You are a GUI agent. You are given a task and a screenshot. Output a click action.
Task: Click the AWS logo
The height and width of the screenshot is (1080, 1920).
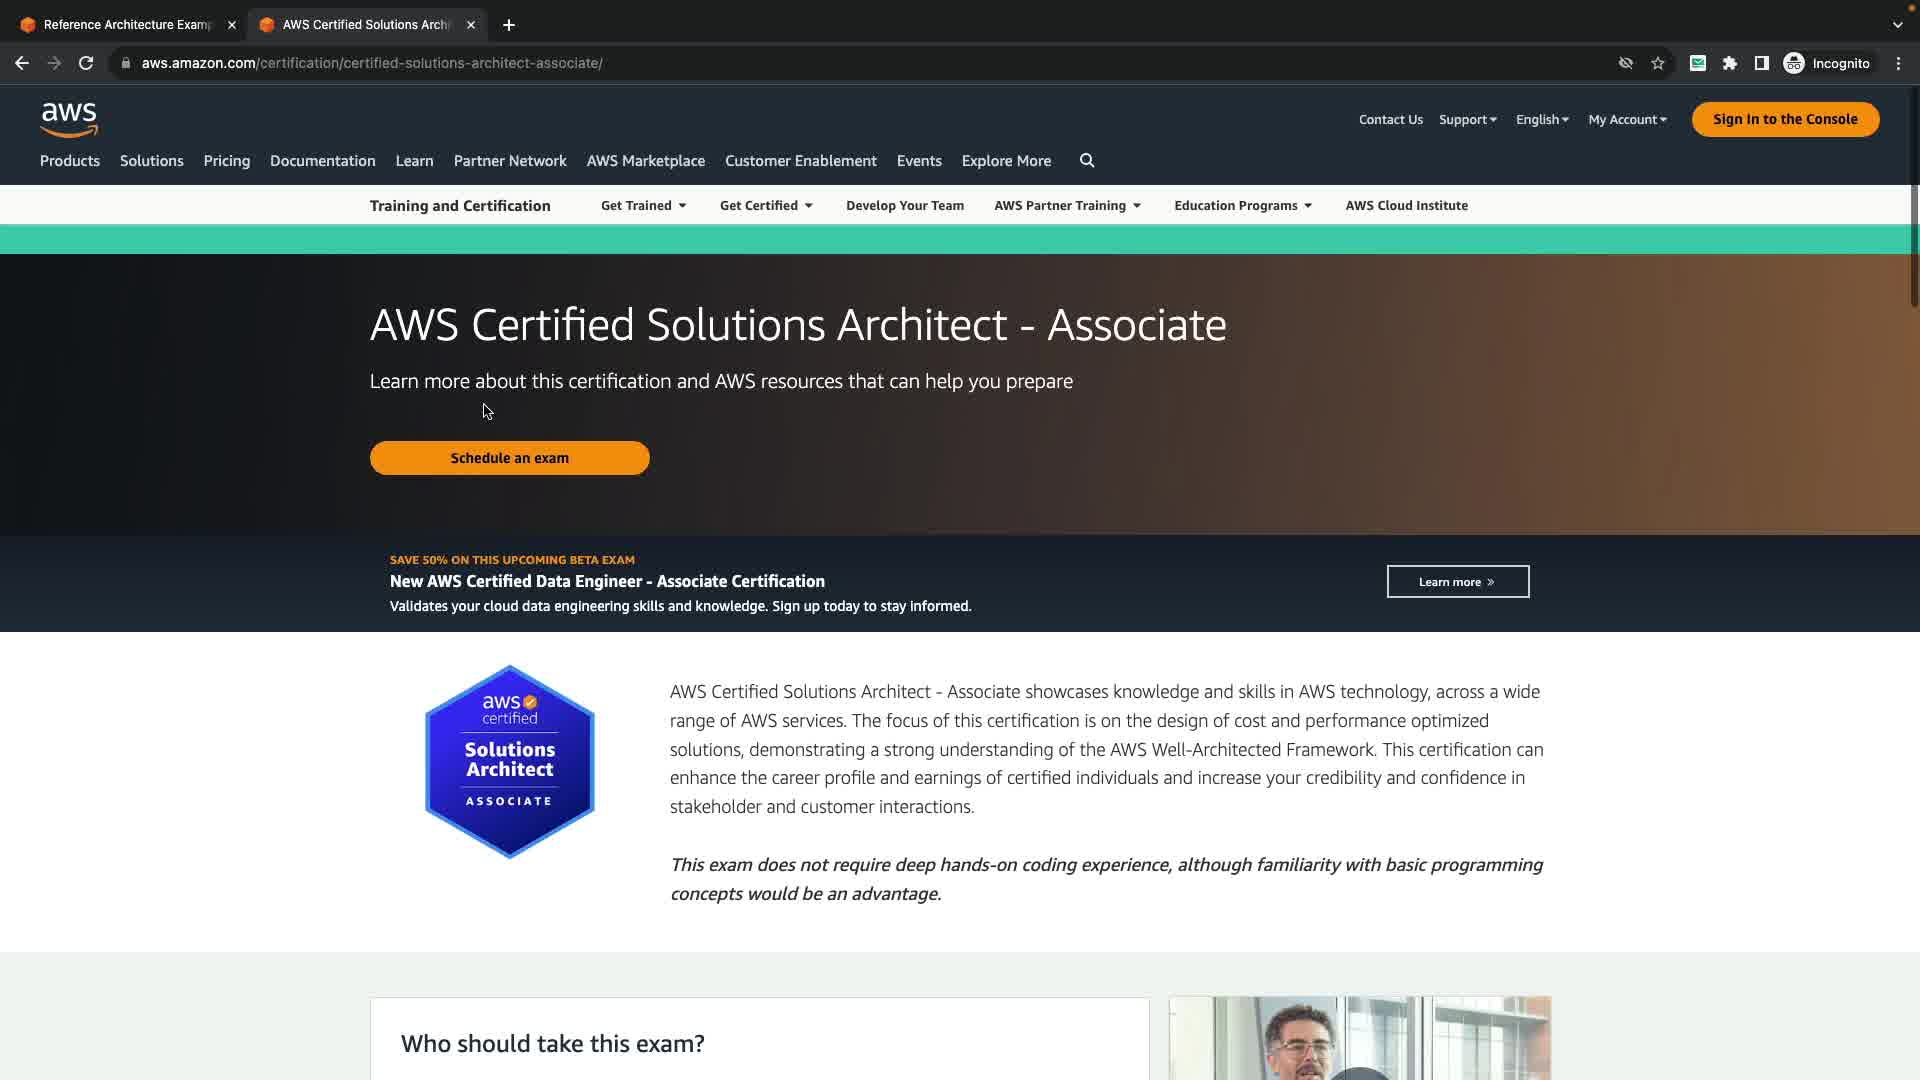point(69,119)
